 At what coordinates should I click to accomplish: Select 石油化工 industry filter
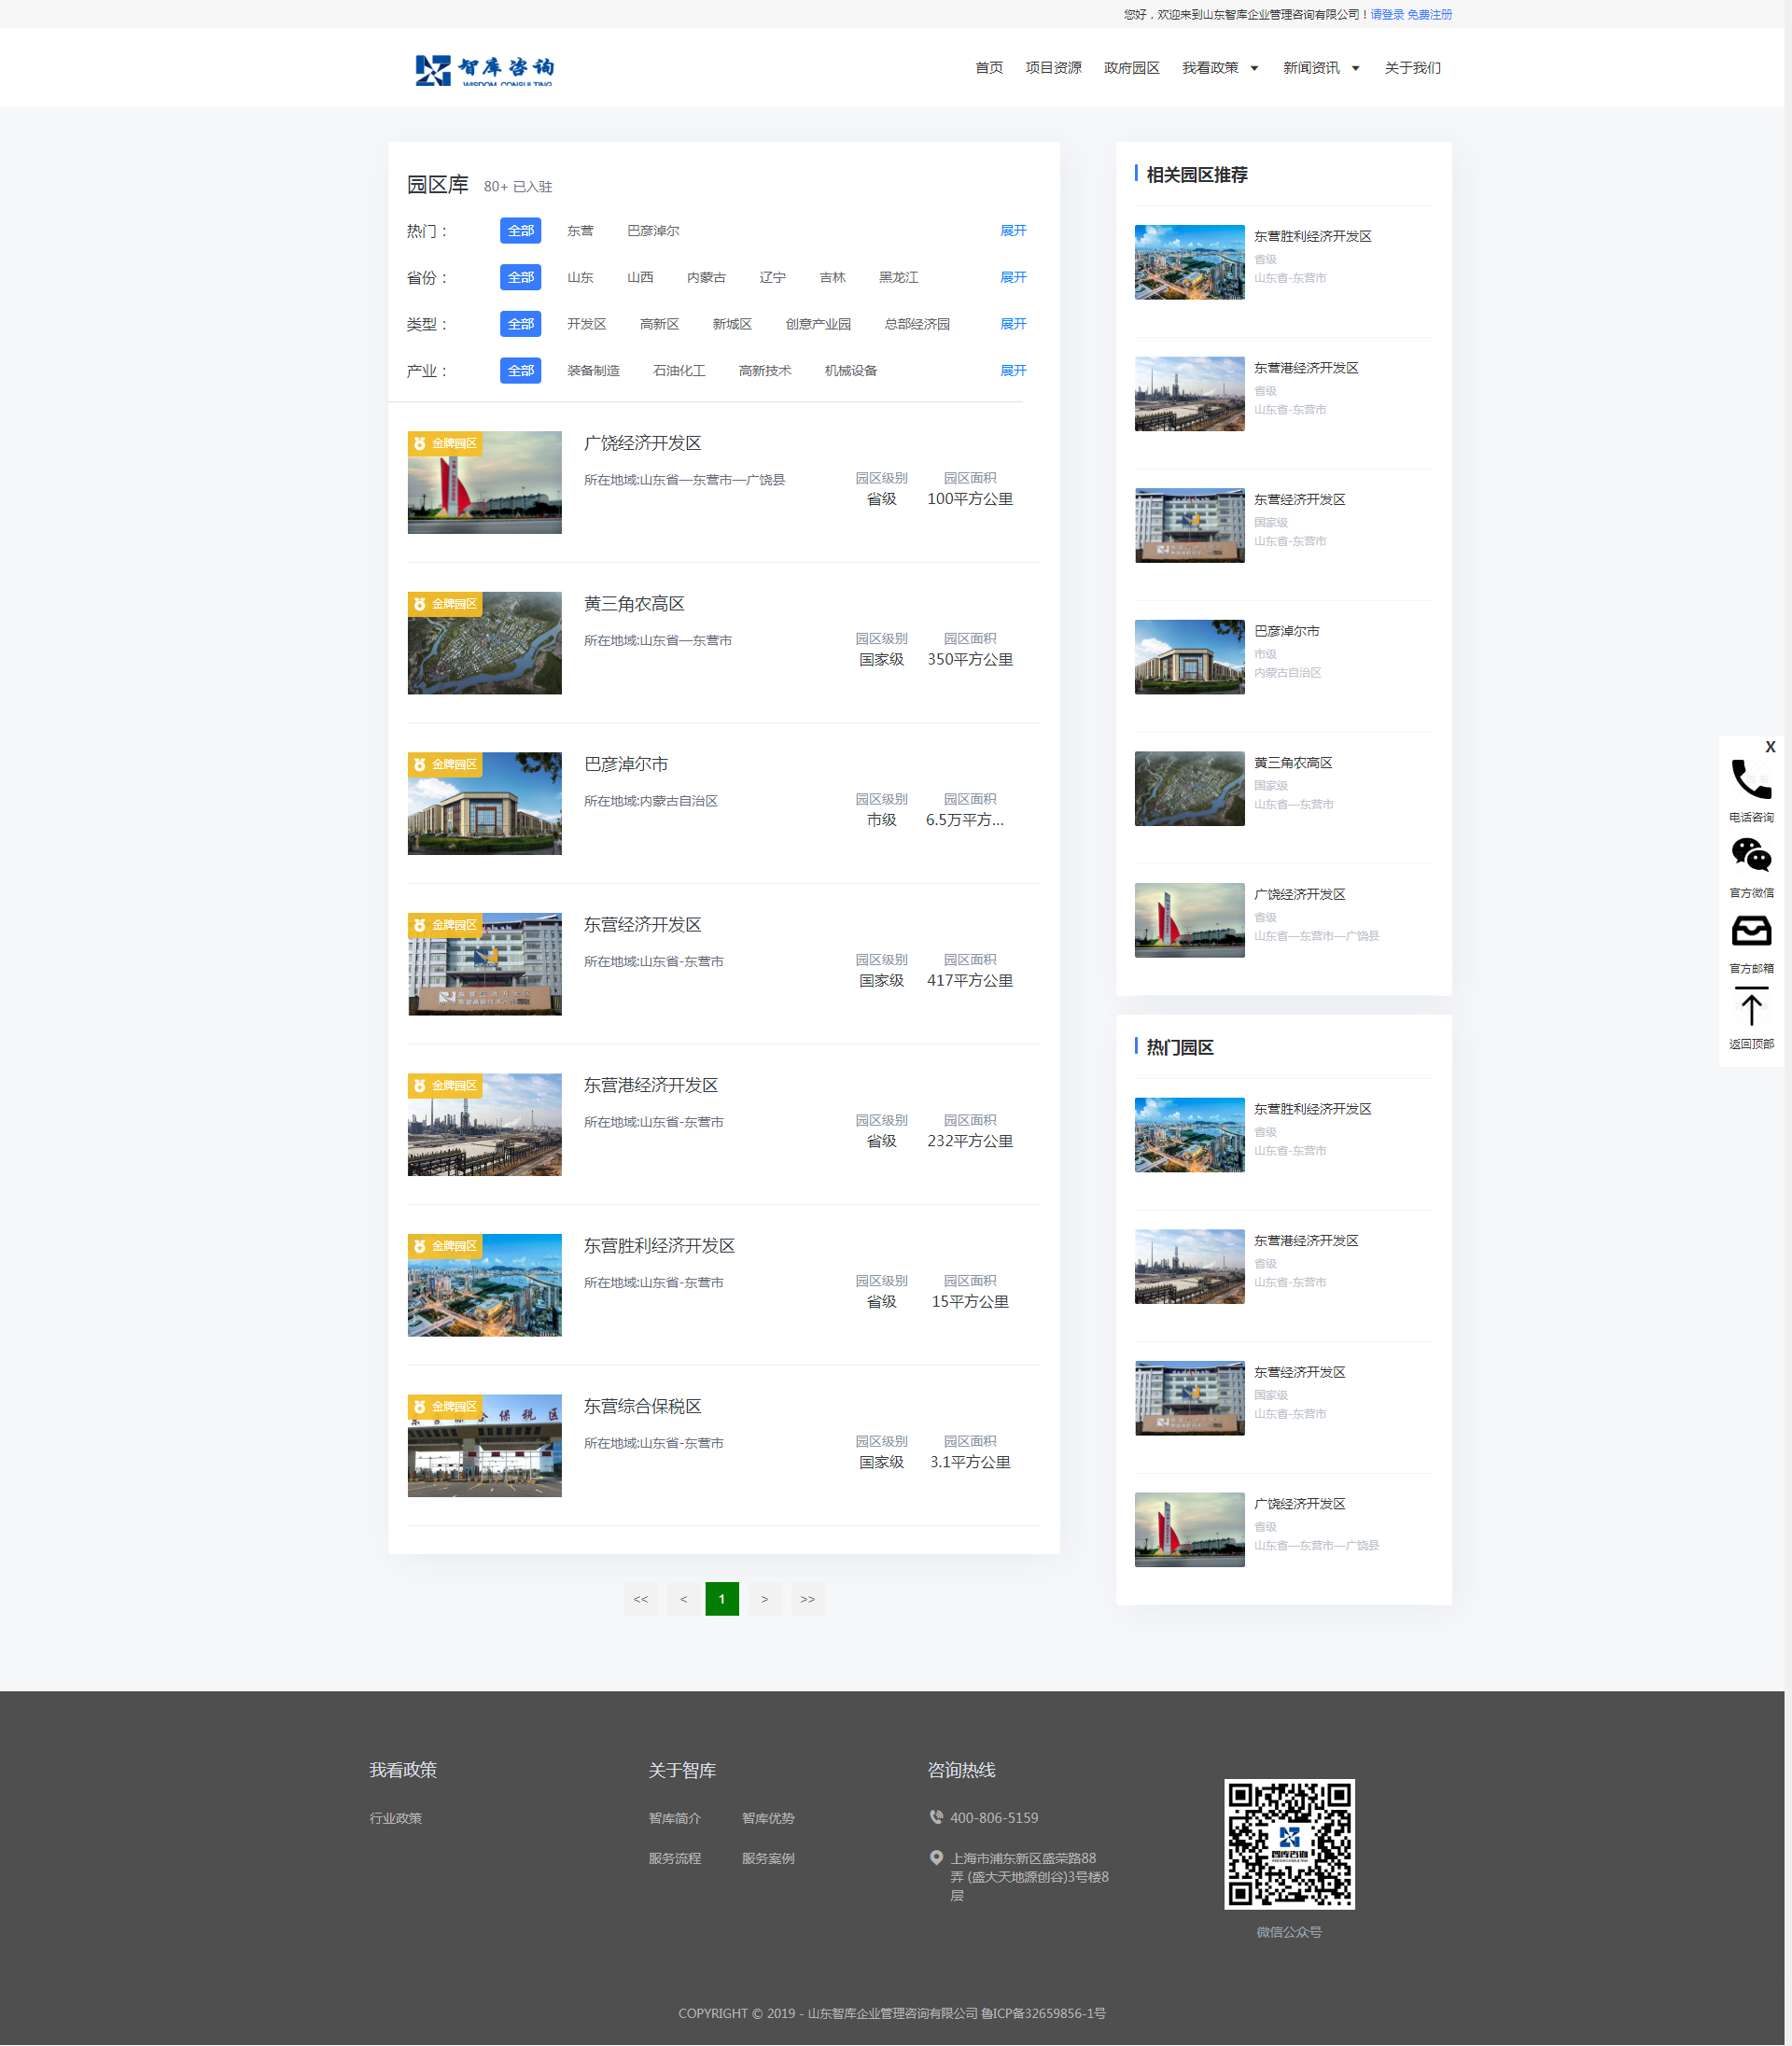pos(679,370)
